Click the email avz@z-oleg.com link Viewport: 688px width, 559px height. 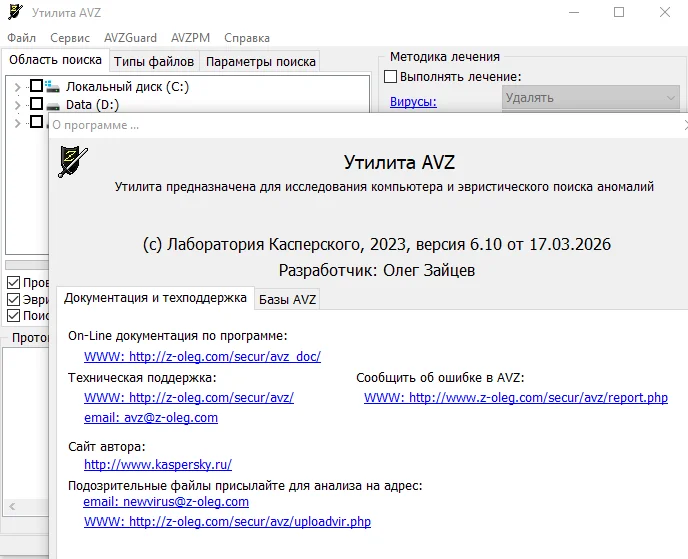[151, 418]
